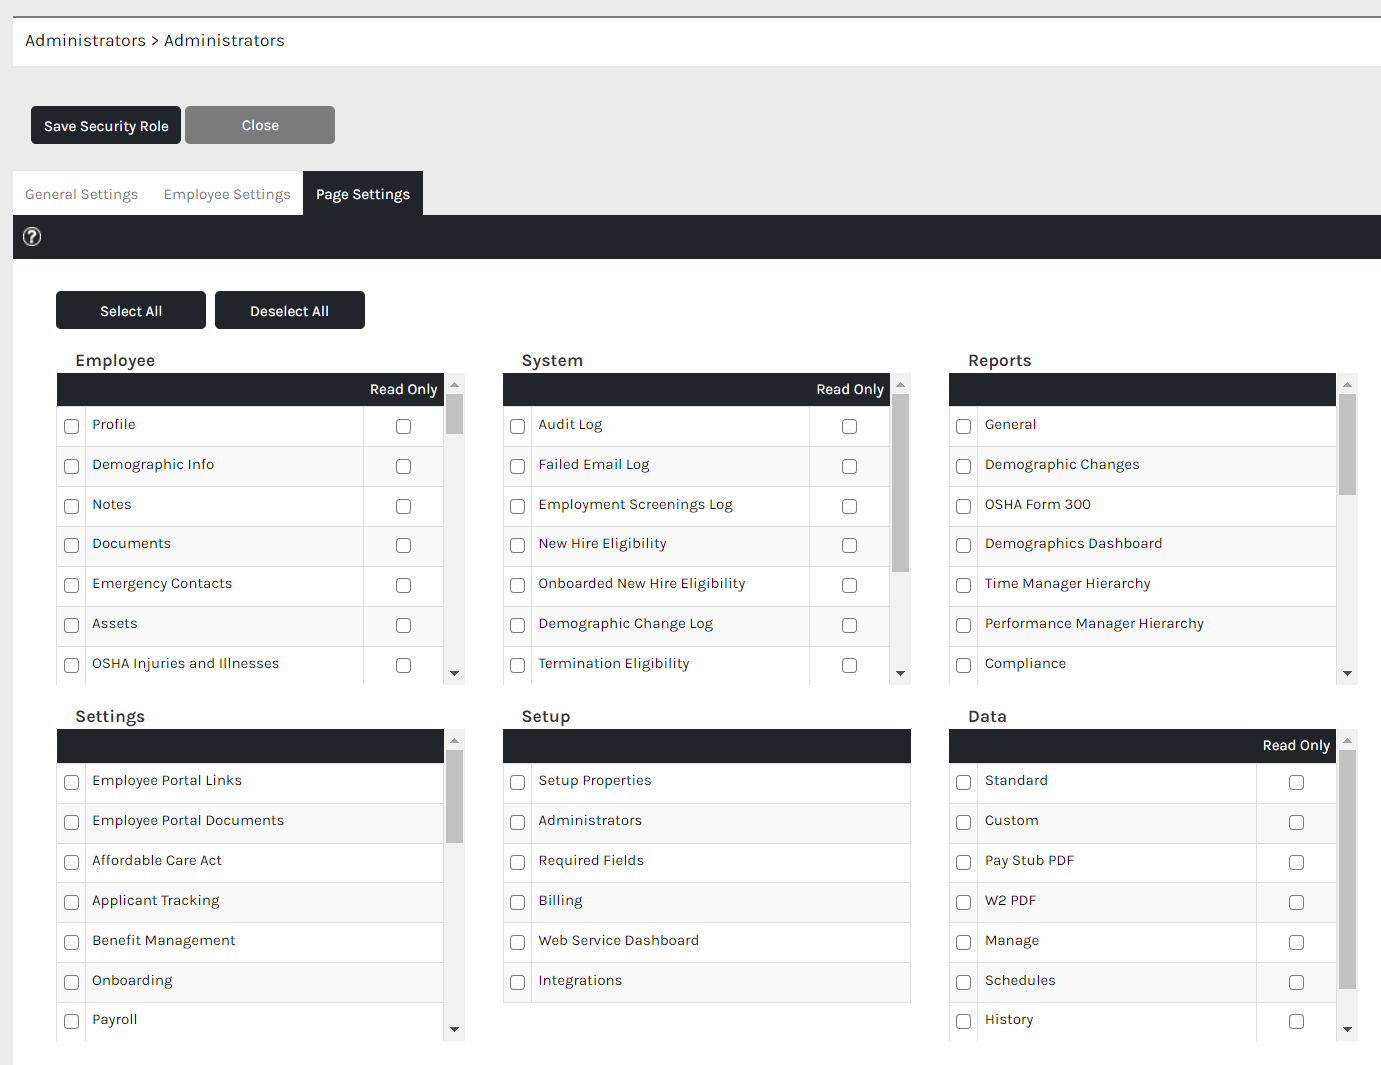Tick Read Only for Custom data
Screen dimensions: 1381x1065
click(x=1297, y=822)
